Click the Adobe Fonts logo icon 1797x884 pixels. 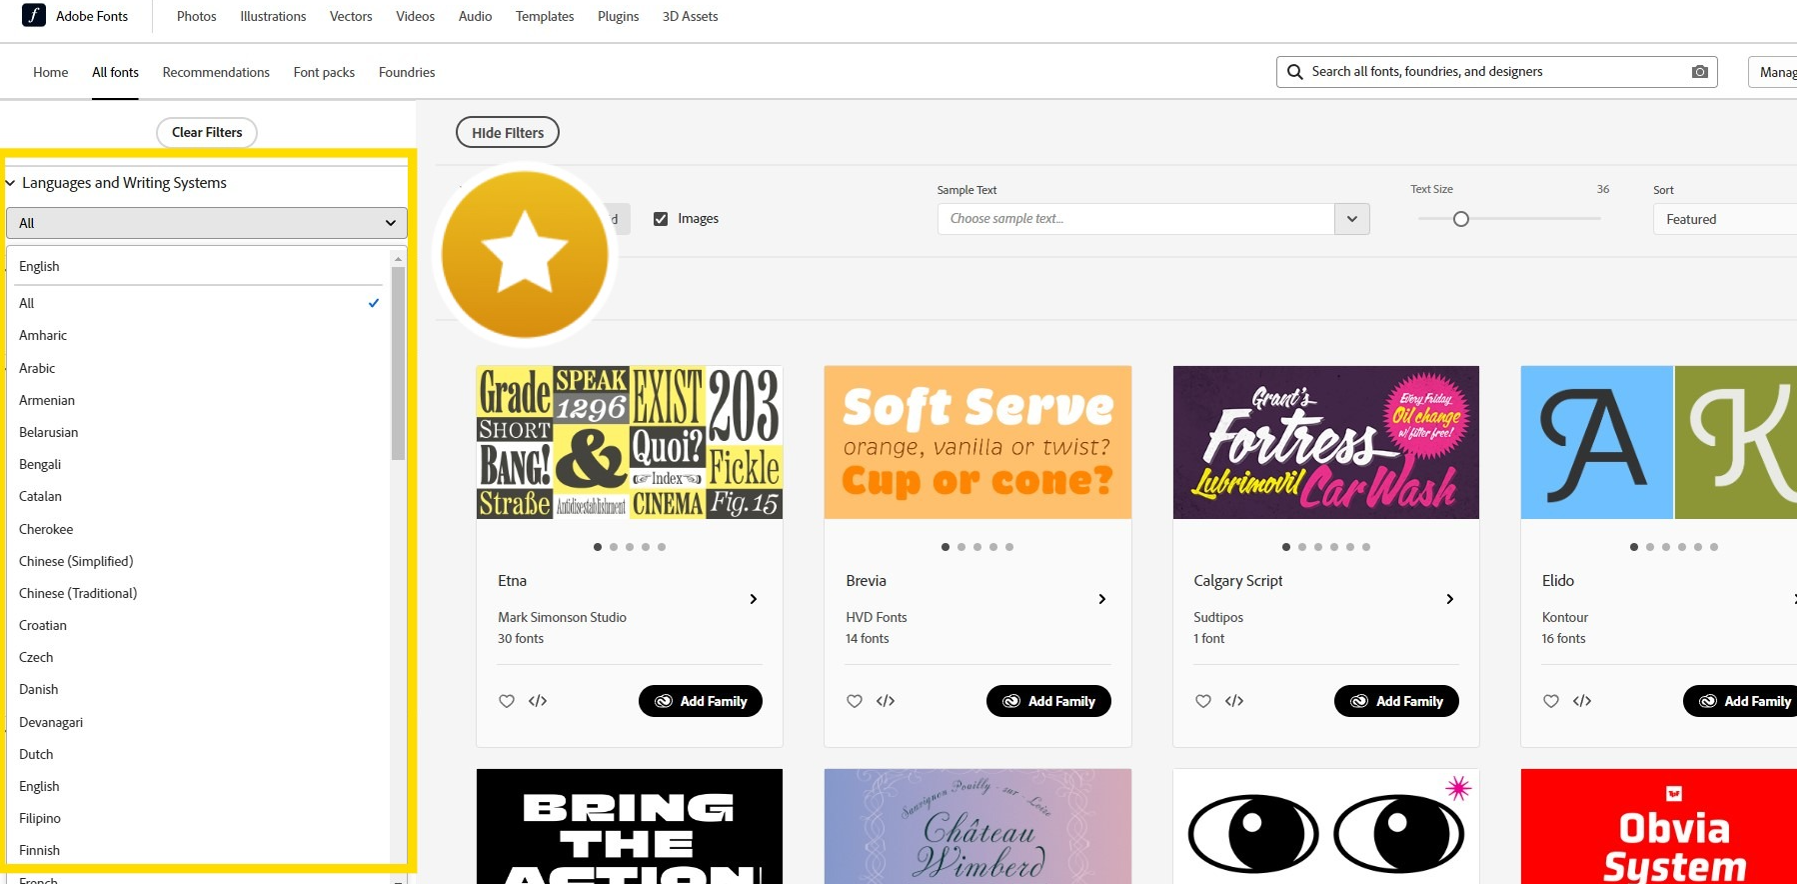pyautogui.click(x=34, y=15)
